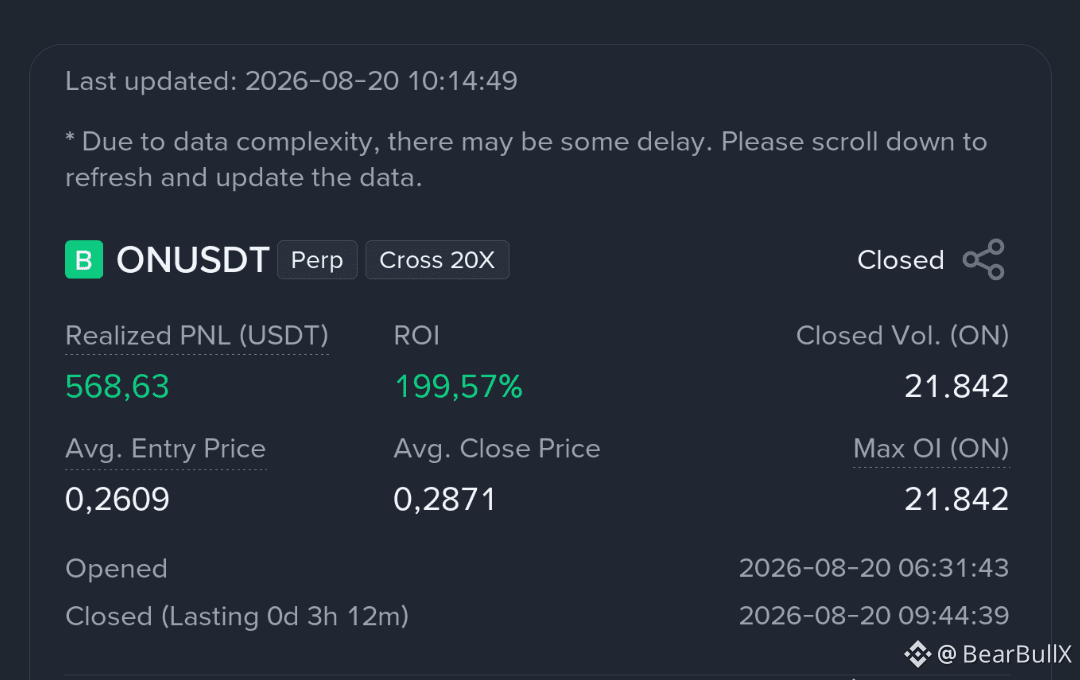1080x680 pixels.
Task: Open the Realized PNL (USDT) tooltip label
Action: tap(197, 336)
